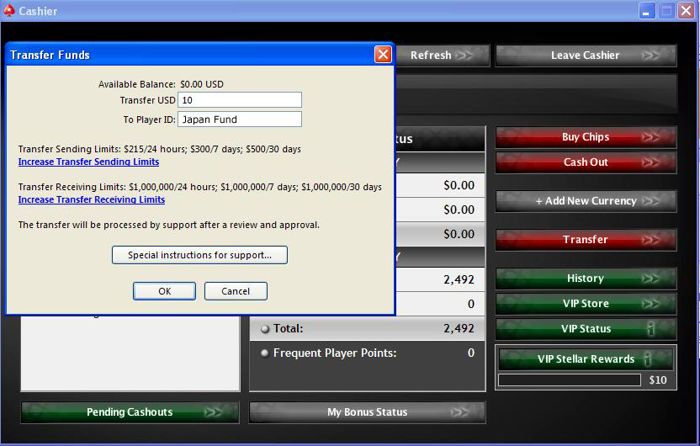Open My Bonus Status
The width and height of the screenshot is (700, 446).
tap(367, 412)
